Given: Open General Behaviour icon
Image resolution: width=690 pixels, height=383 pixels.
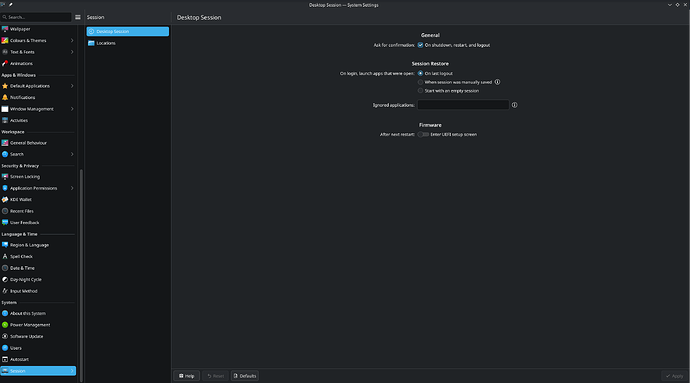Looking at the screenshot, I should [x=5, y=143].
